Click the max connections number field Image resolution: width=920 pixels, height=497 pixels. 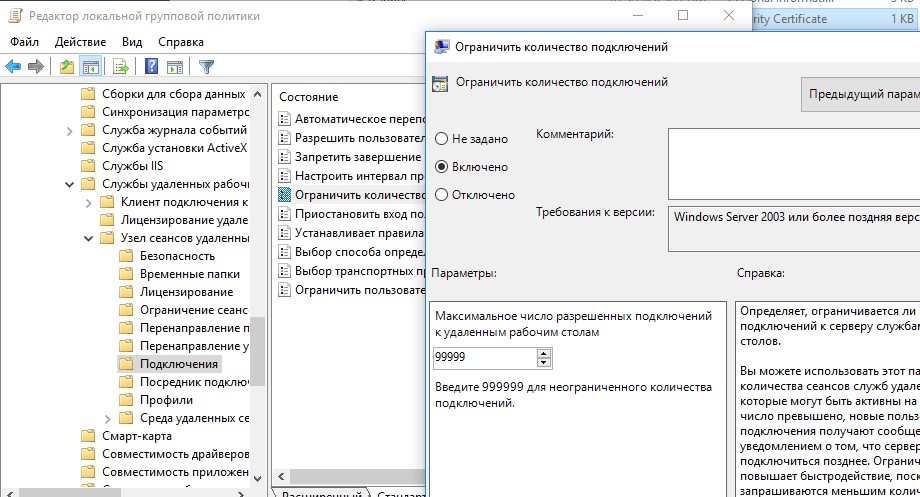[x=485, y=358]
